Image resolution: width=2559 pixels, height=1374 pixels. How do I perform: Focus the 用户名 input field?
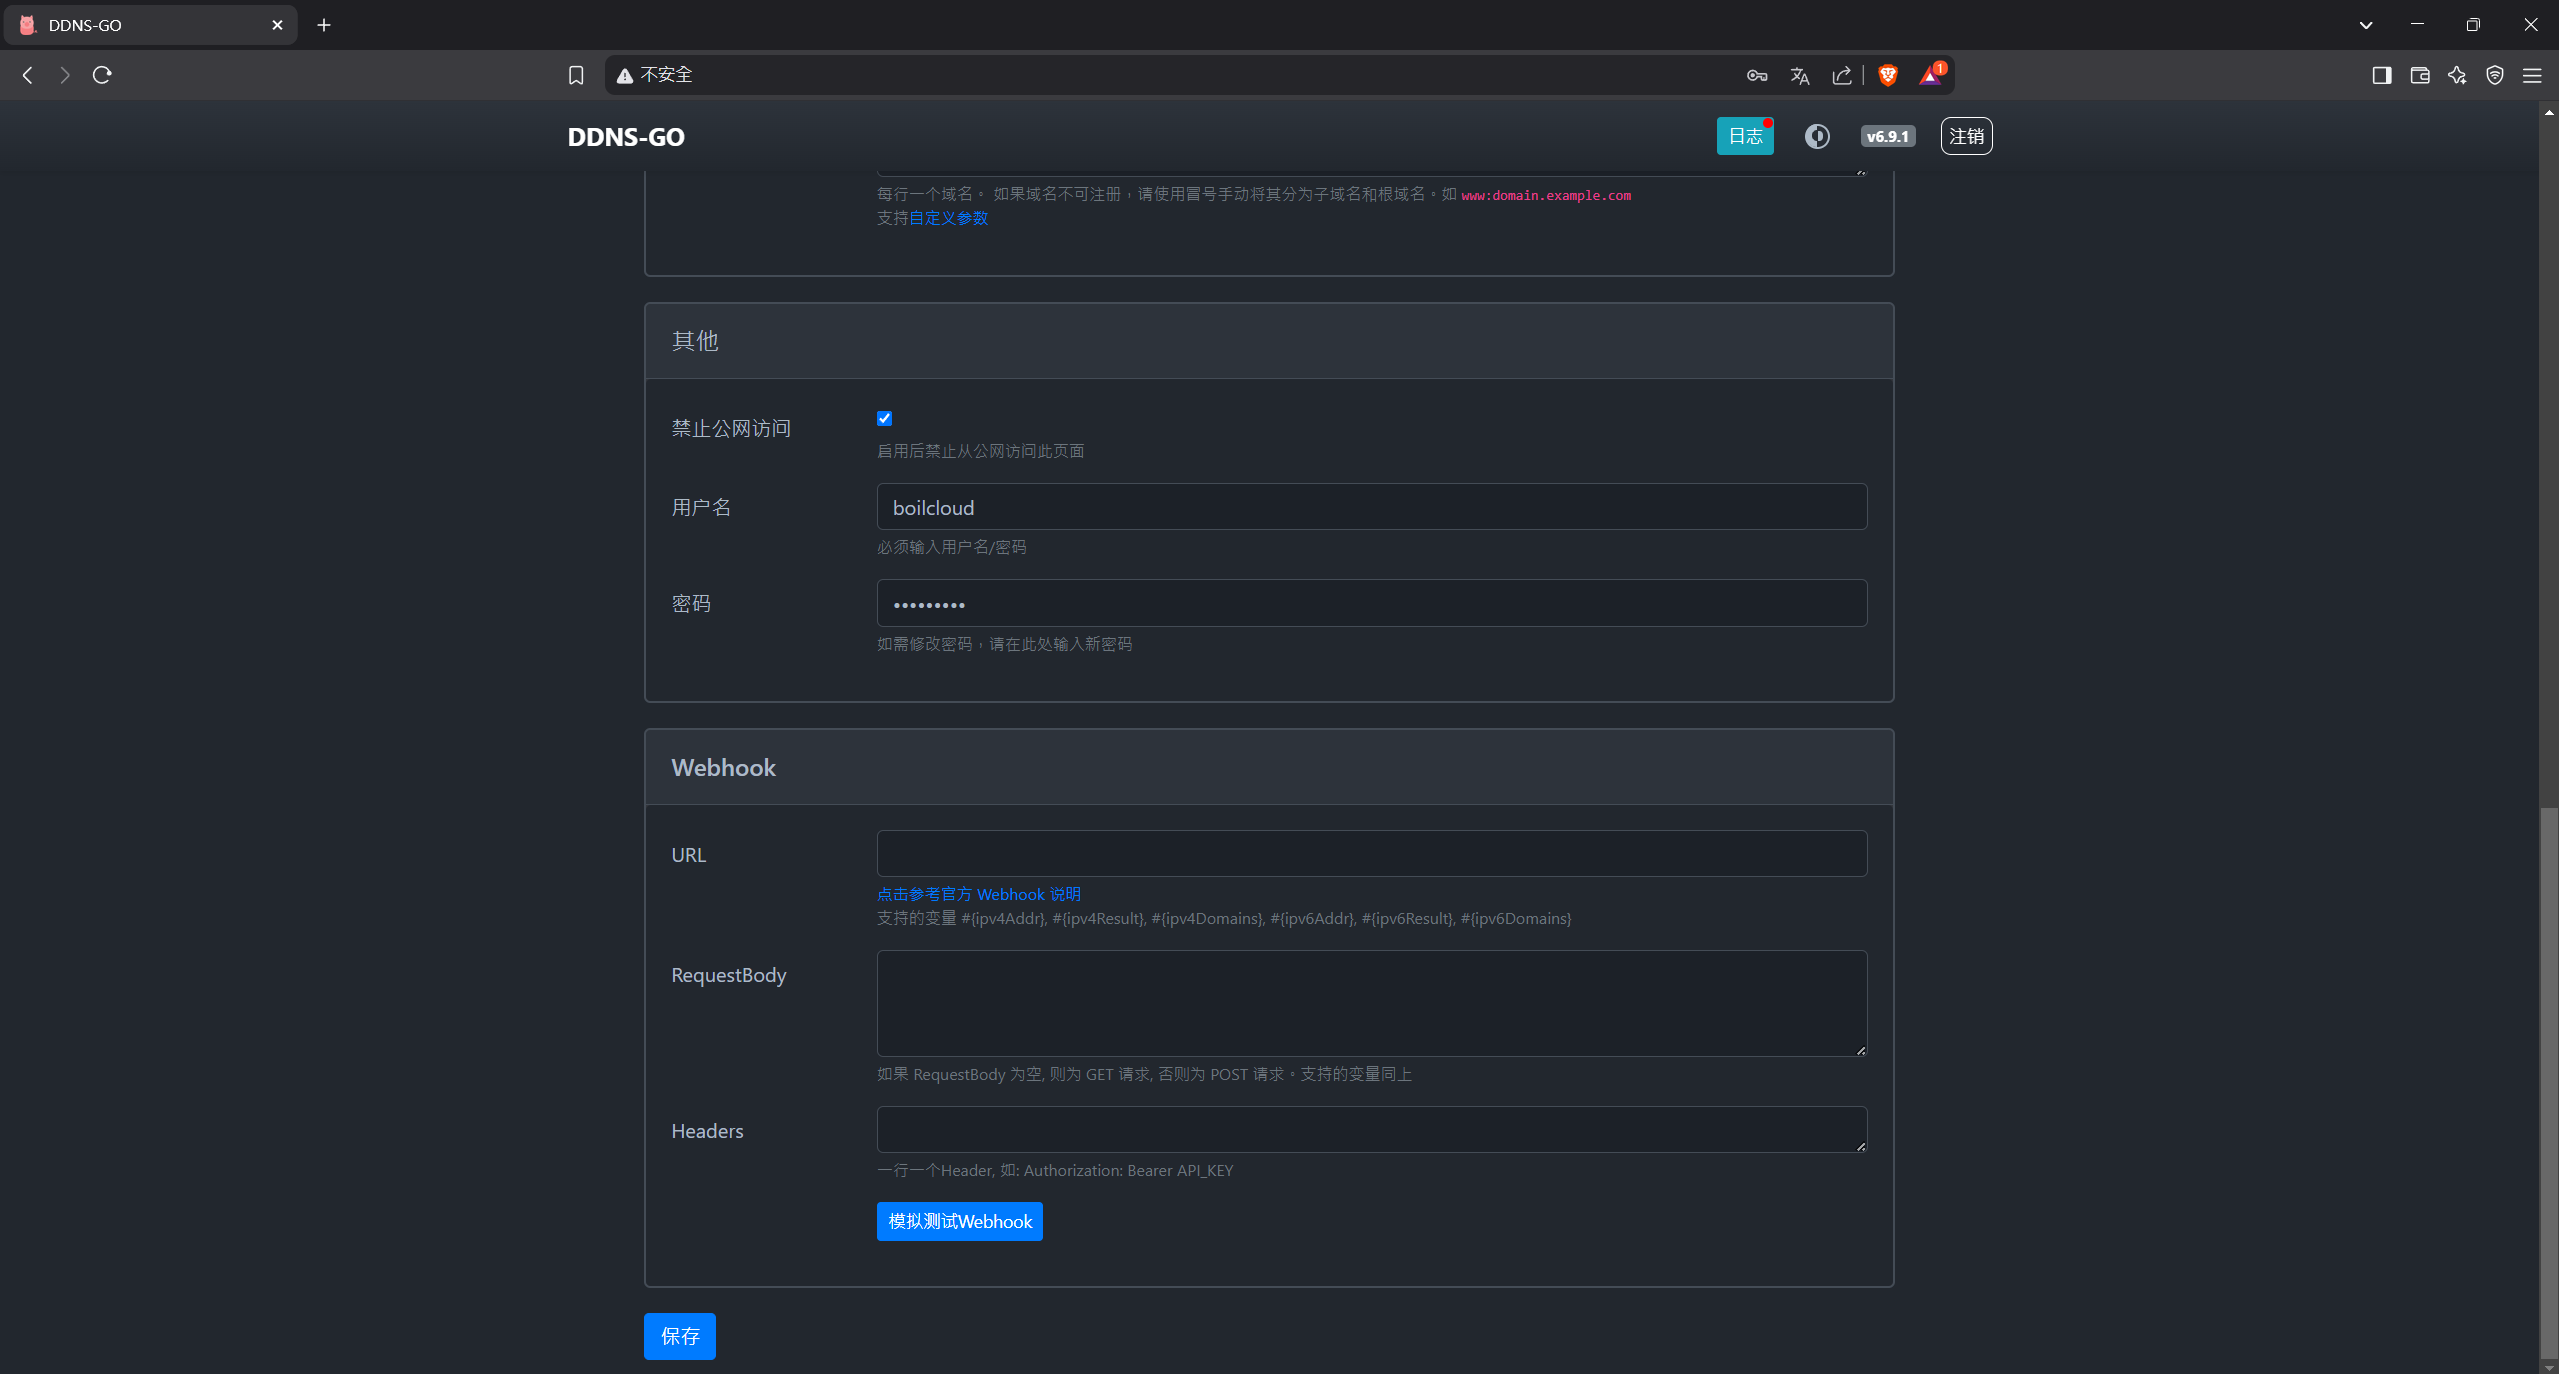[x=1372, y=507]
